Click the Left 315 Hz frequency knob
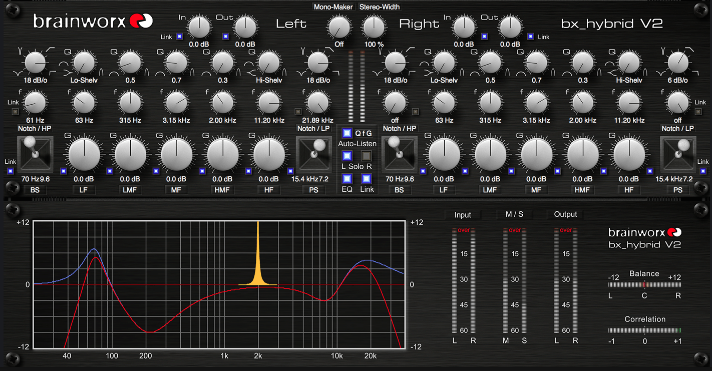Viewport: 712px width, 371px height. (130, 103)
